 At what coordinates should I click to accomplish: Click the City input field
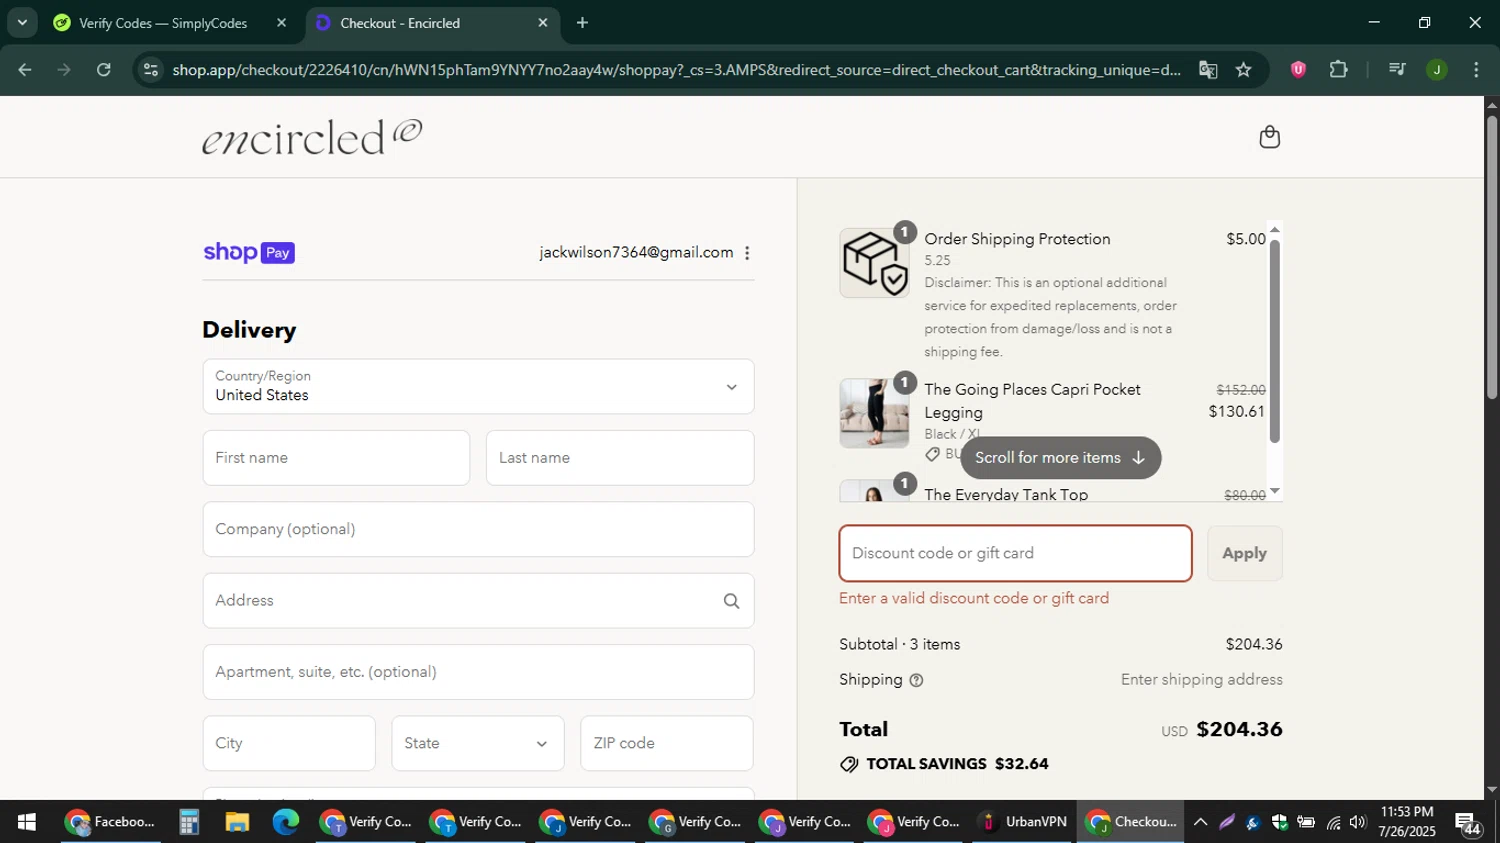[289, 744]
